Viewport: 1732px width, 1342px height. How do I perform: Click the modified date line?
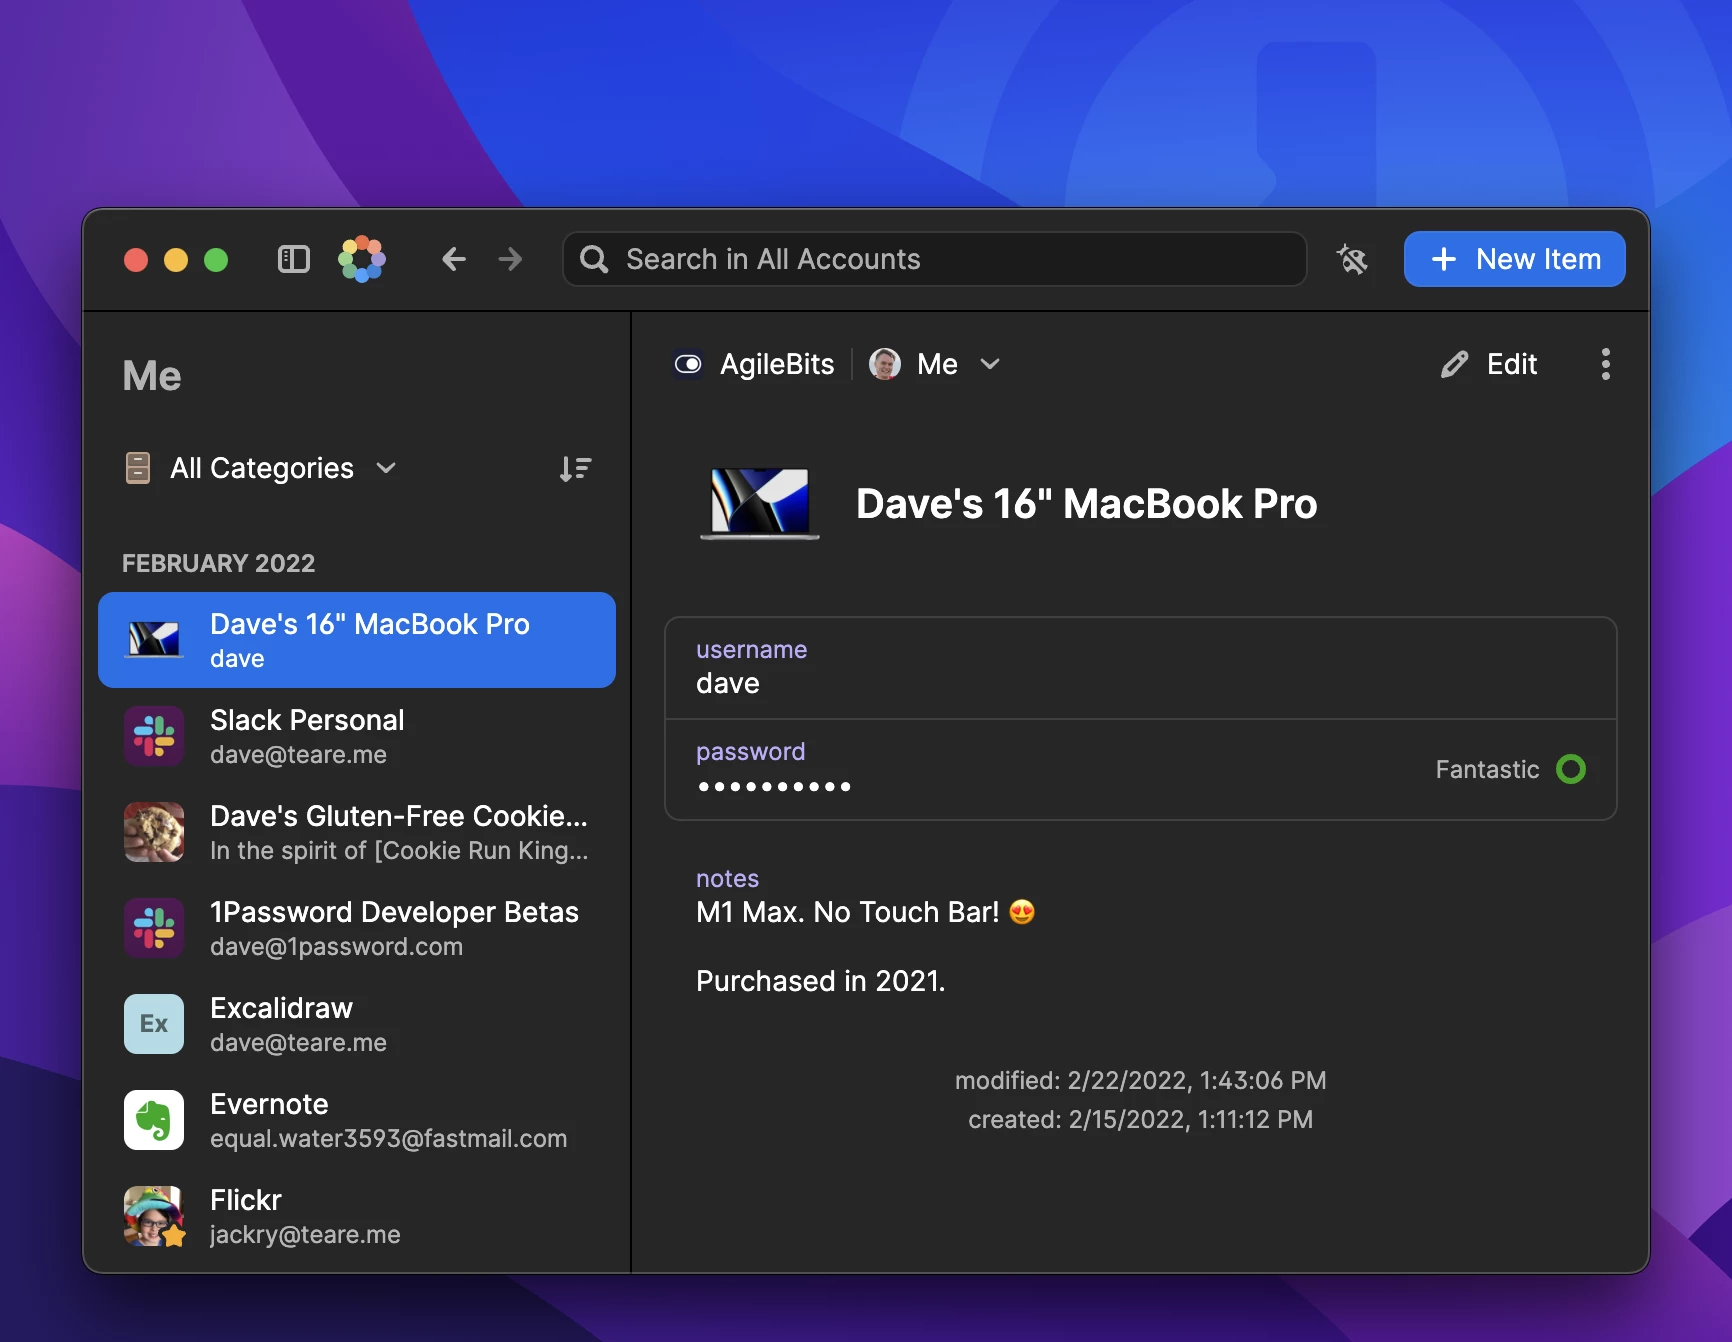click(x=1141, y=1081)
